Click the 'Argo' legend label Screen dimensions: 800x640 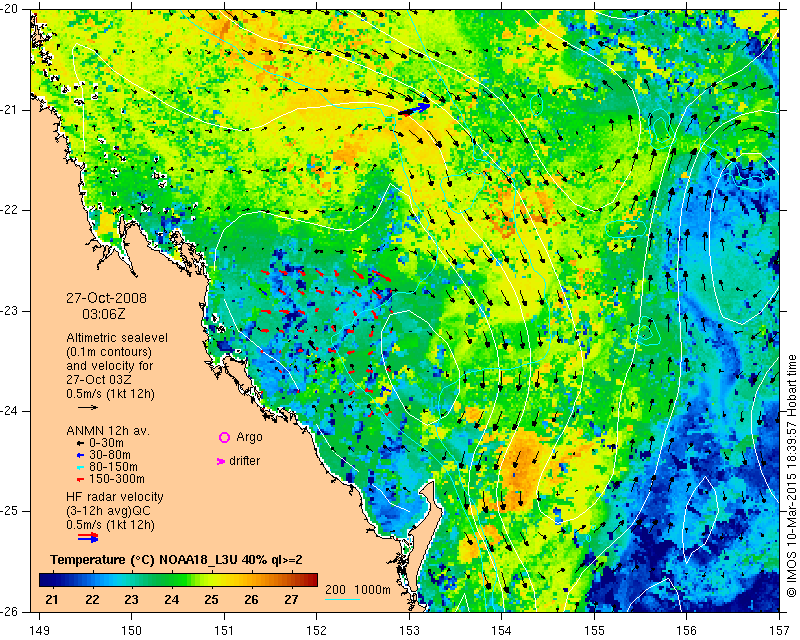tap(249, 437)
